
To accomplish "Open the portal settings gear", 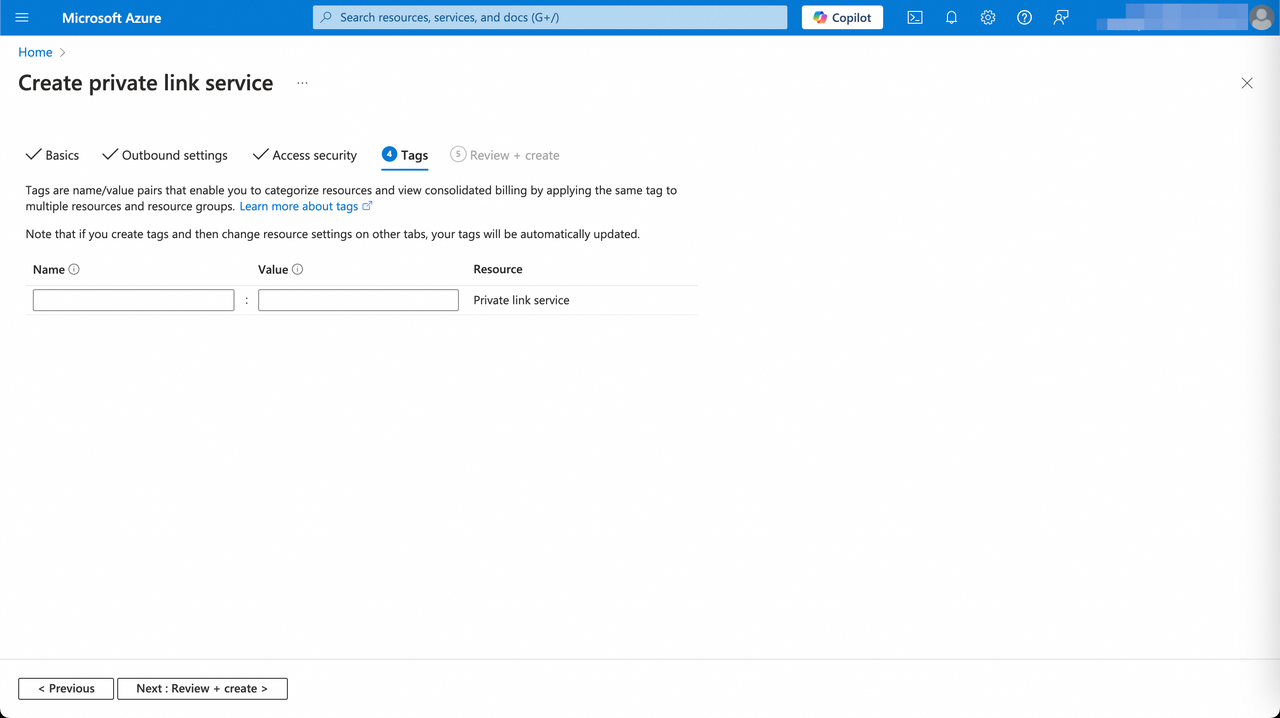I will 987,17.
